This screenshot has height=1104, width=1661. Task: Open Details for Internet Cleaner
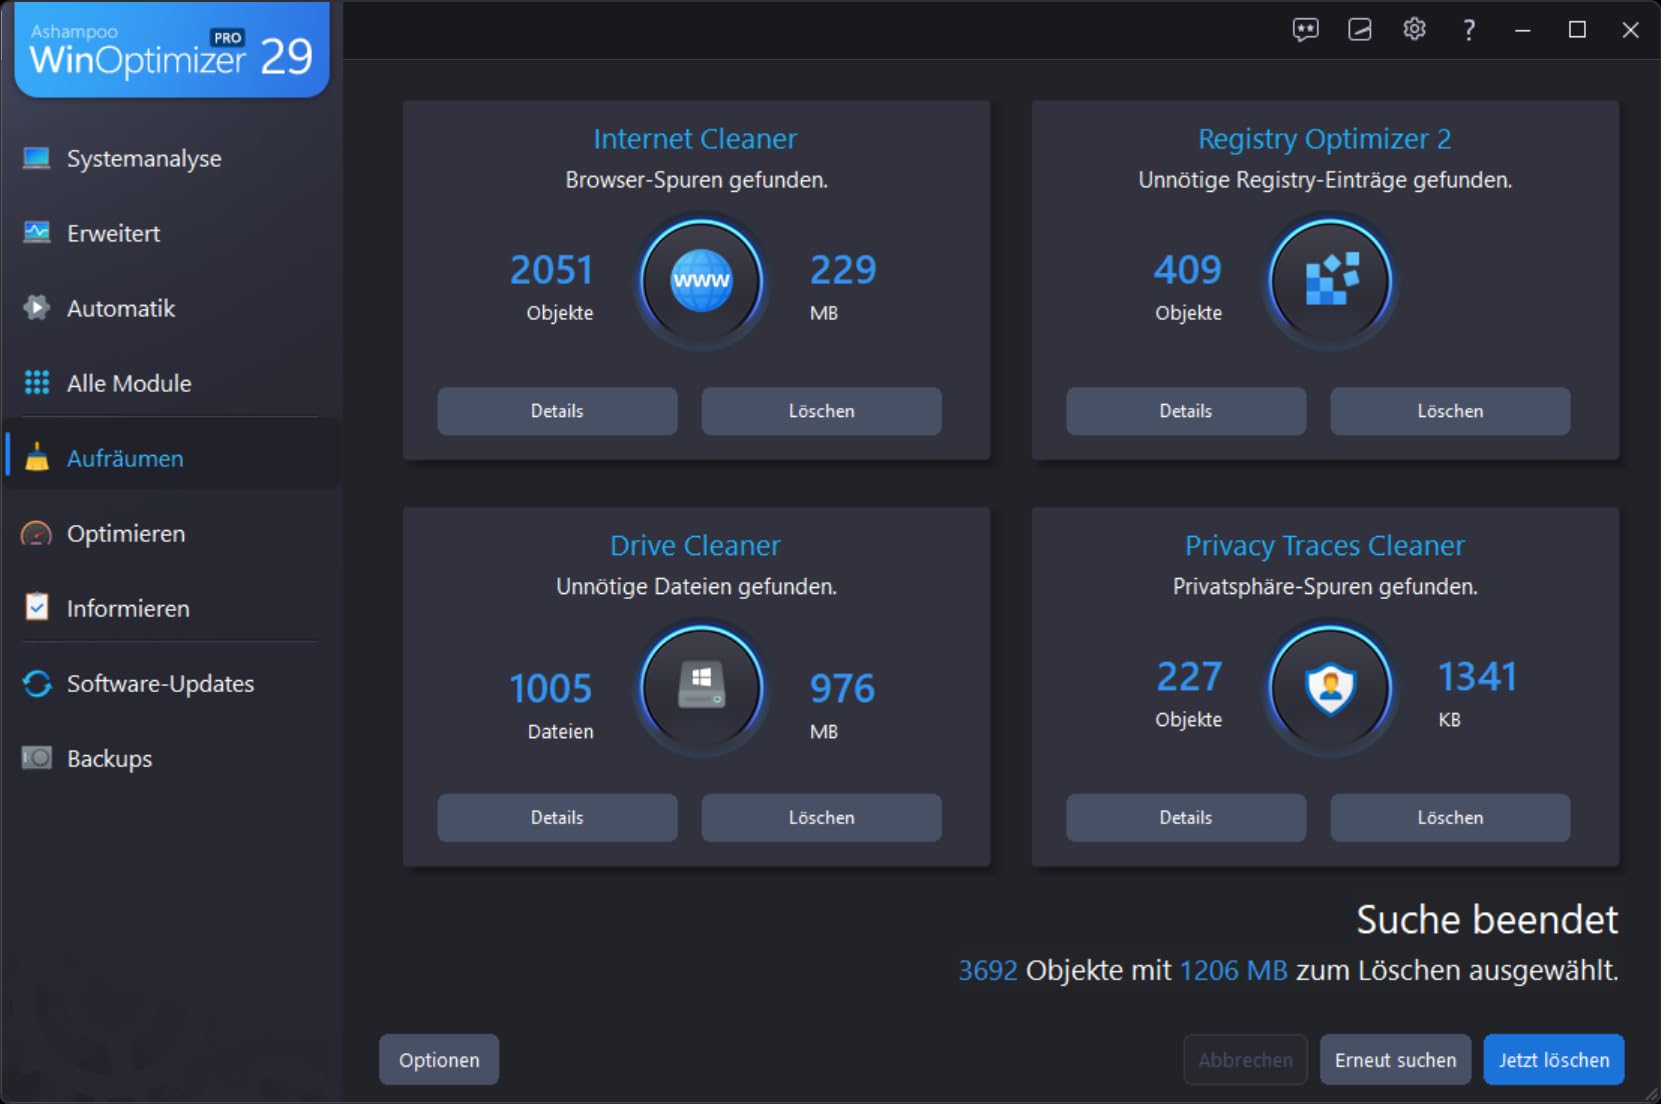(x=557, y=411)
